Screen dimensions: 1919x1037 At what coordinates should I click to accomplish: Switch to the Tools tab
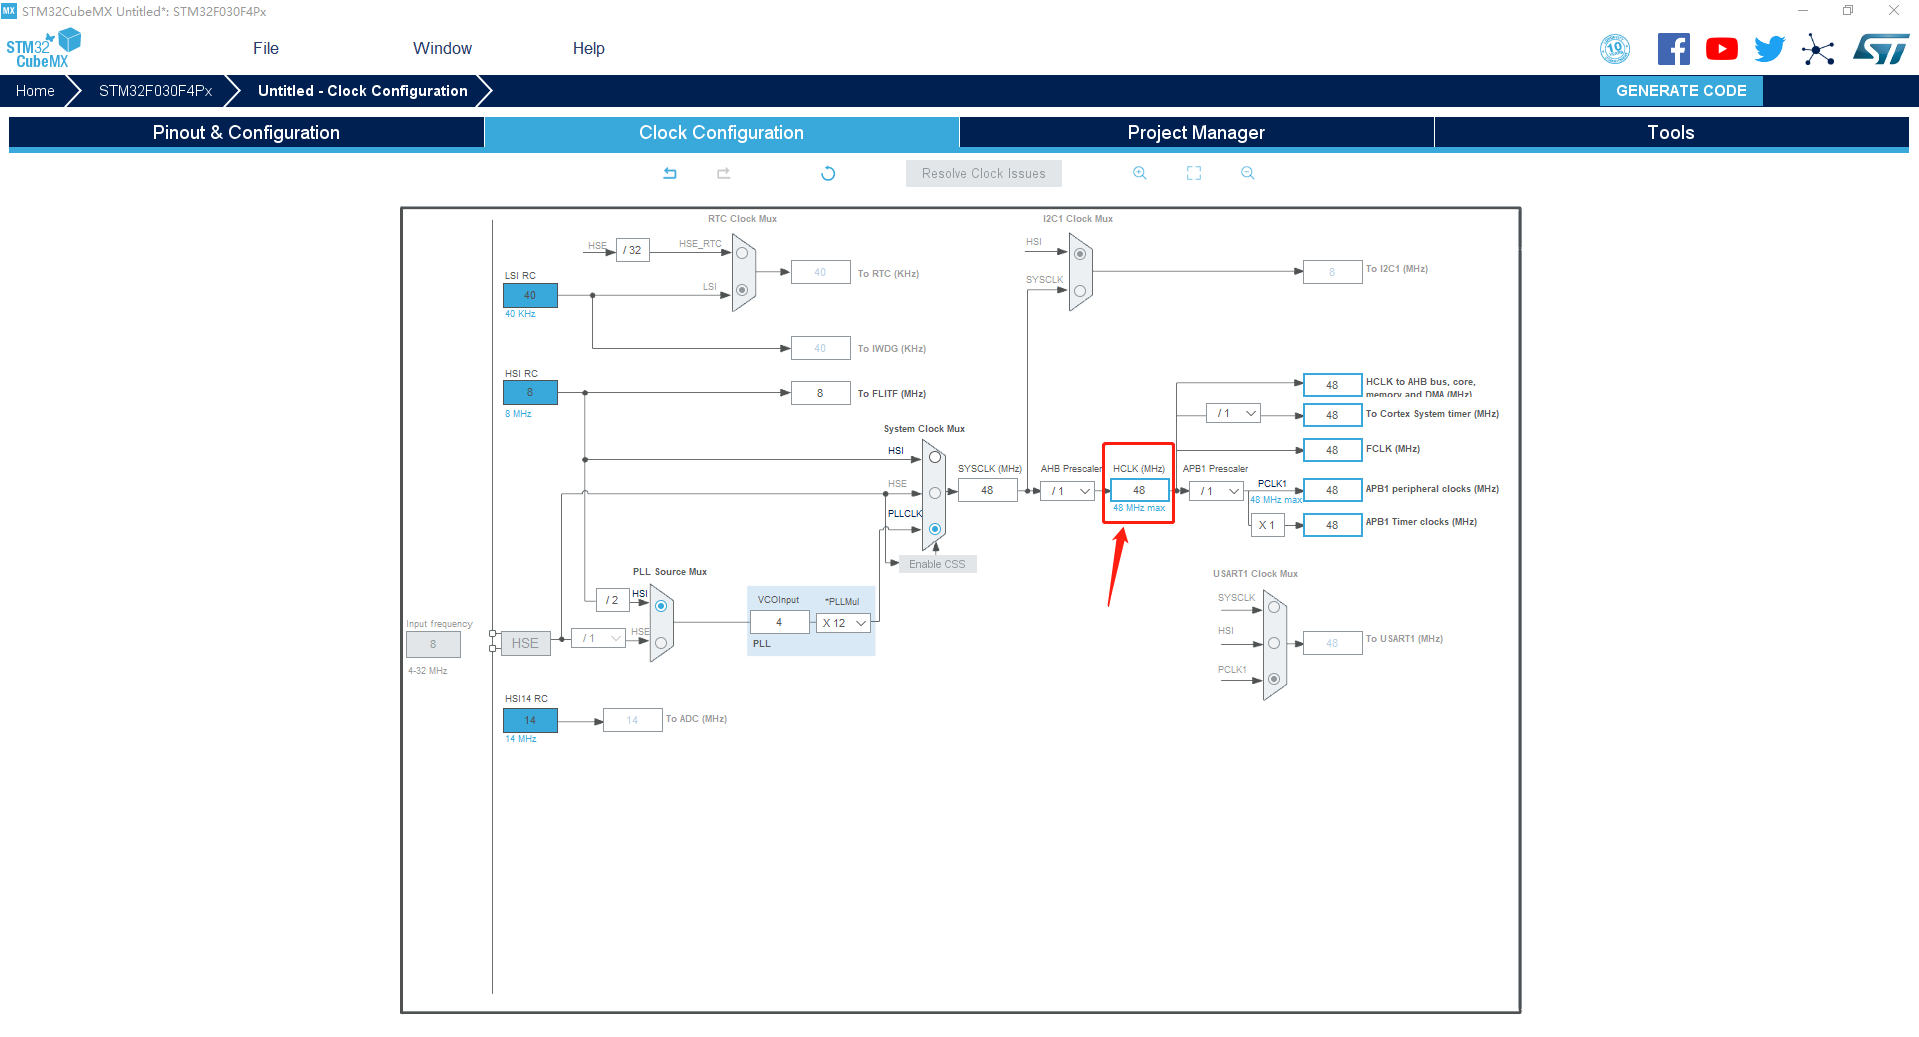(x=1671, y=132)
